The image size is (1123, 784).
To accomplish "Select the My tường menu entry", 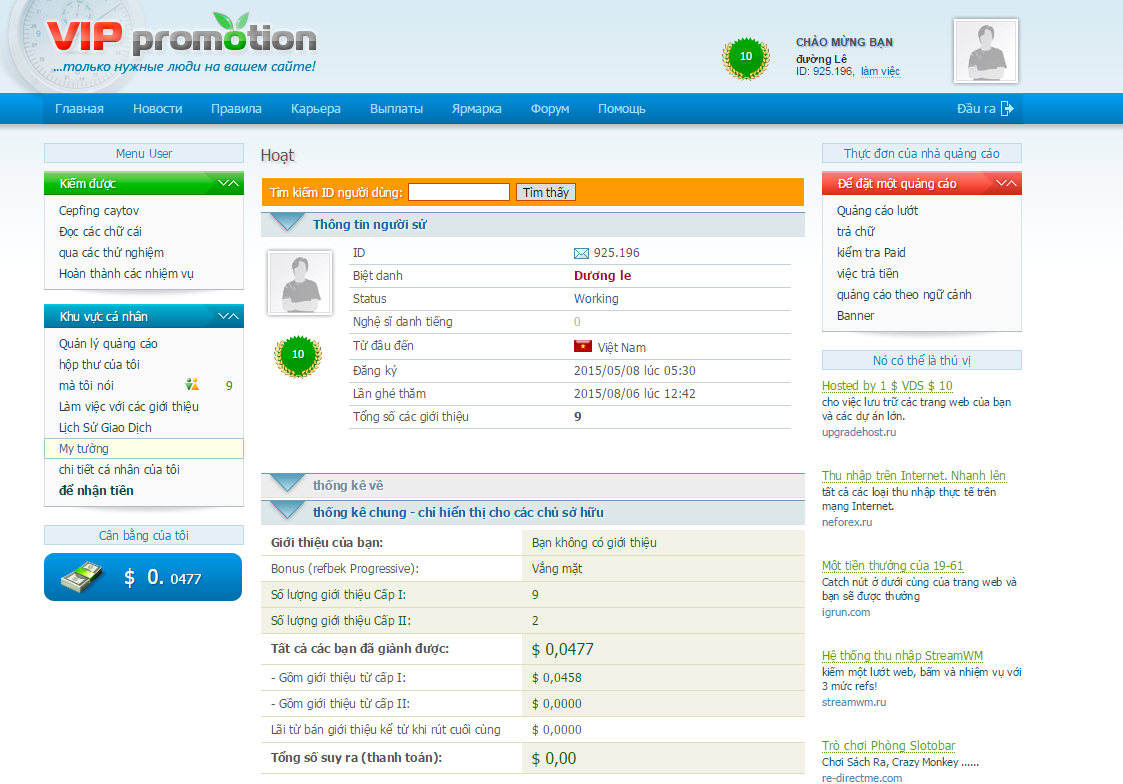I will pos(144,448).
